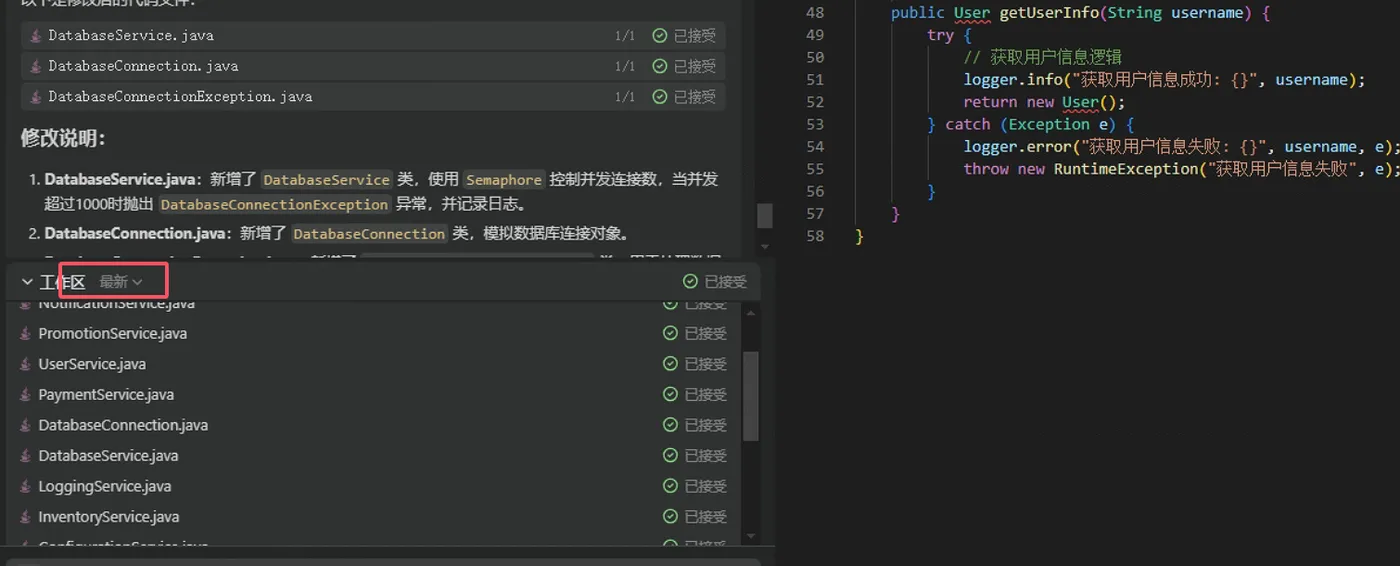Click accepted checkmark on LoggingService.java row

point(670,486)
